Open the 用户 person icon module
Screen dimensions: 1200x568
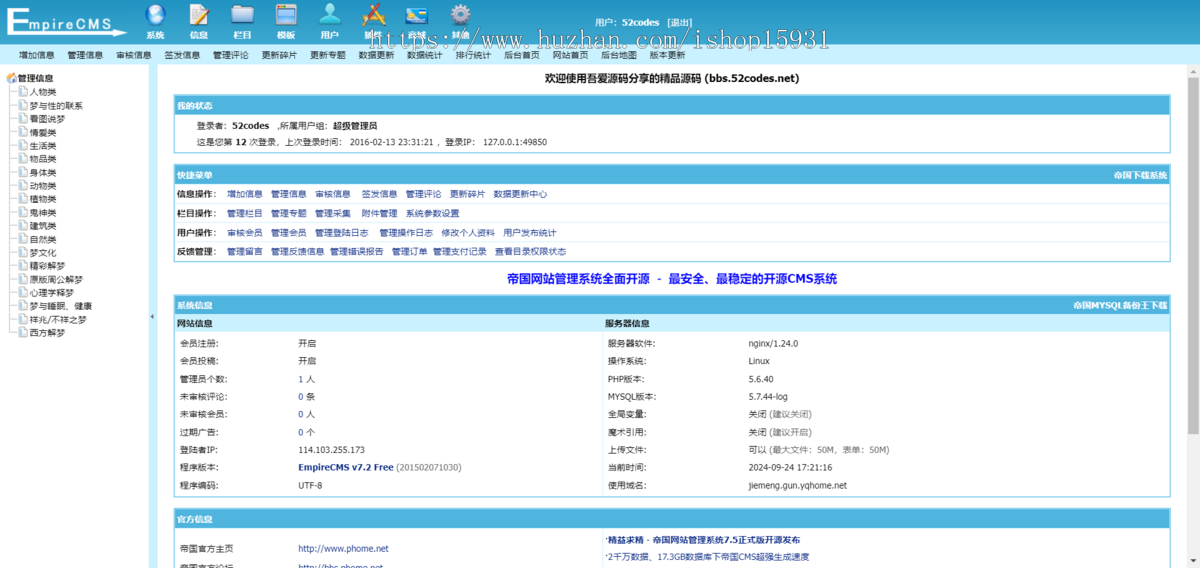(x=330, y=21)
